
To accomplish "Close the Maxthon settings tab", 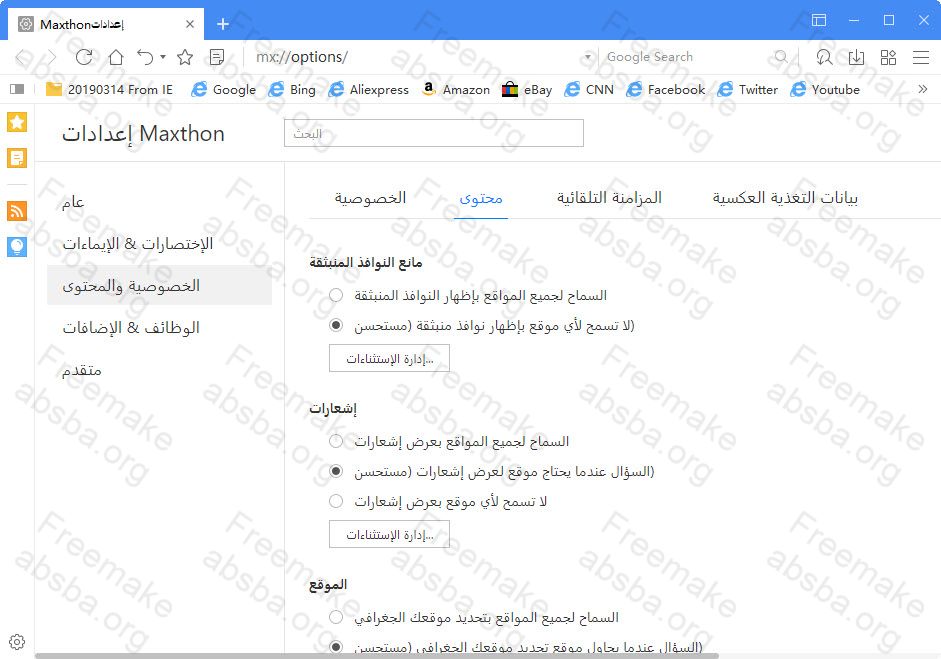I will click(190, 24).
